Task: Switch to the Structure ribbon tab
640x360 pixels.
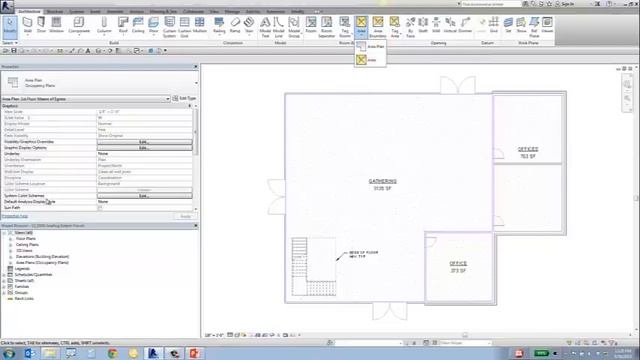Action: (55, 11)
